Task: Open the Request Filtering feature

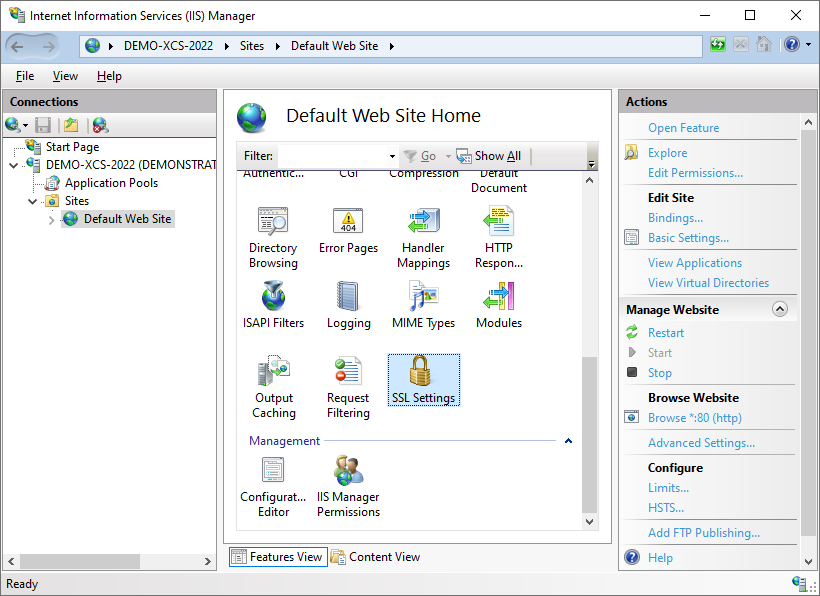Action: [x=348, y=387]
